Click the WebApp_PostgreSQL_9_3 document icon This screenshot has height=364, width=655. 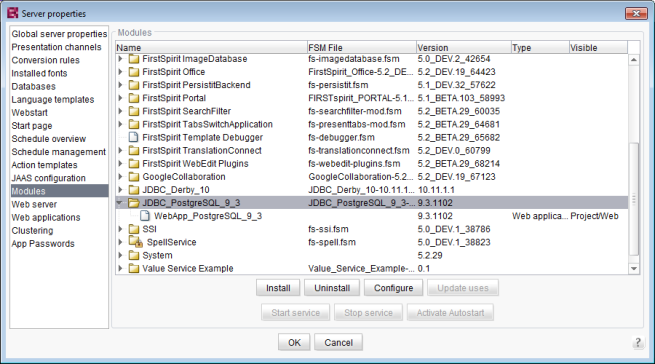click(x=145, y=216)
